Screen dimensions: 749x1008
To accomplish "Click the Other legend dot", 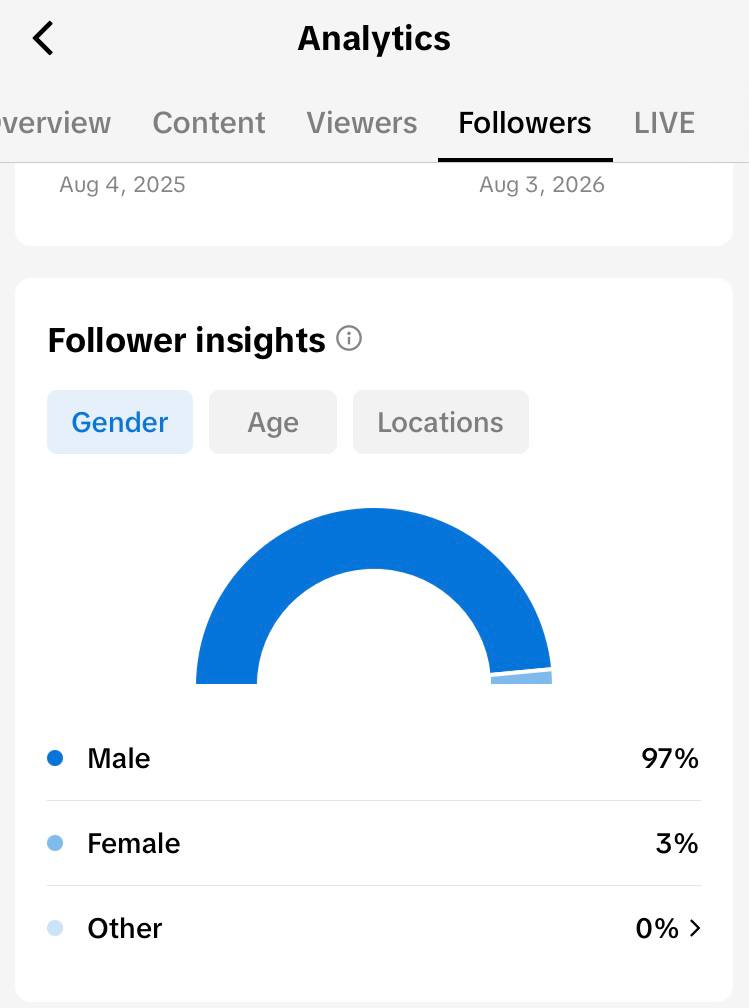I will click(x=55, y=928).
